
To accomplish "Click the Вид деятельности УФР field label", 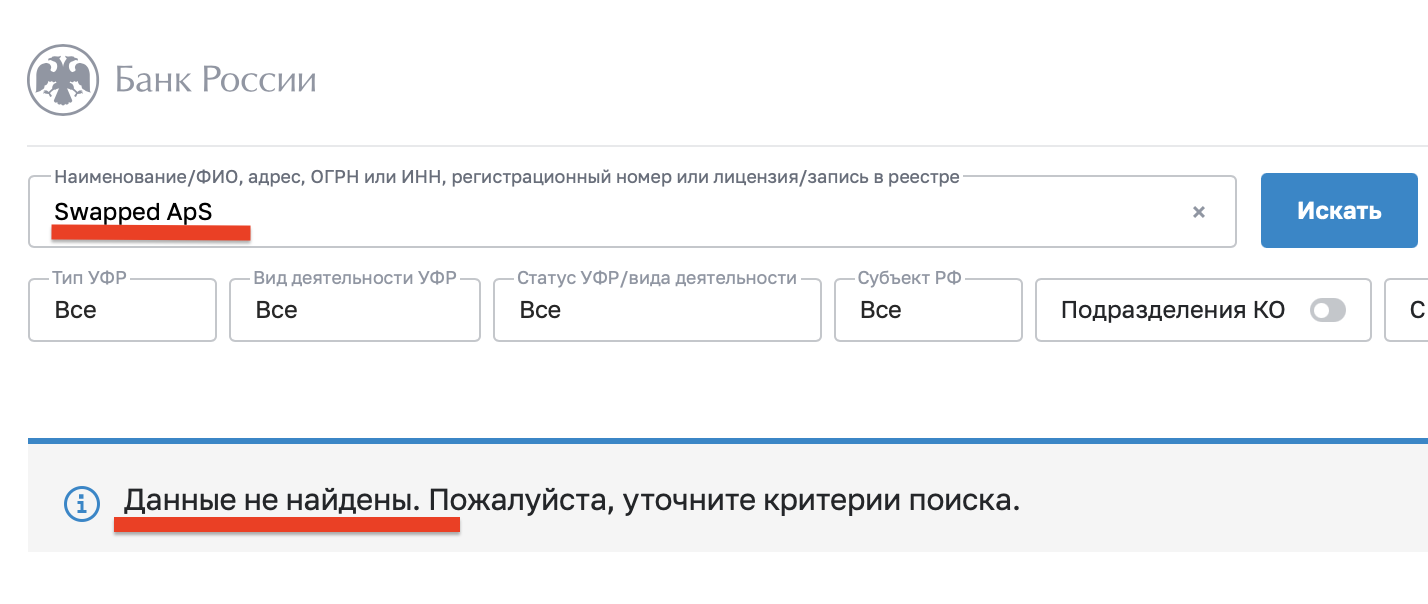I will click(354, 278).
